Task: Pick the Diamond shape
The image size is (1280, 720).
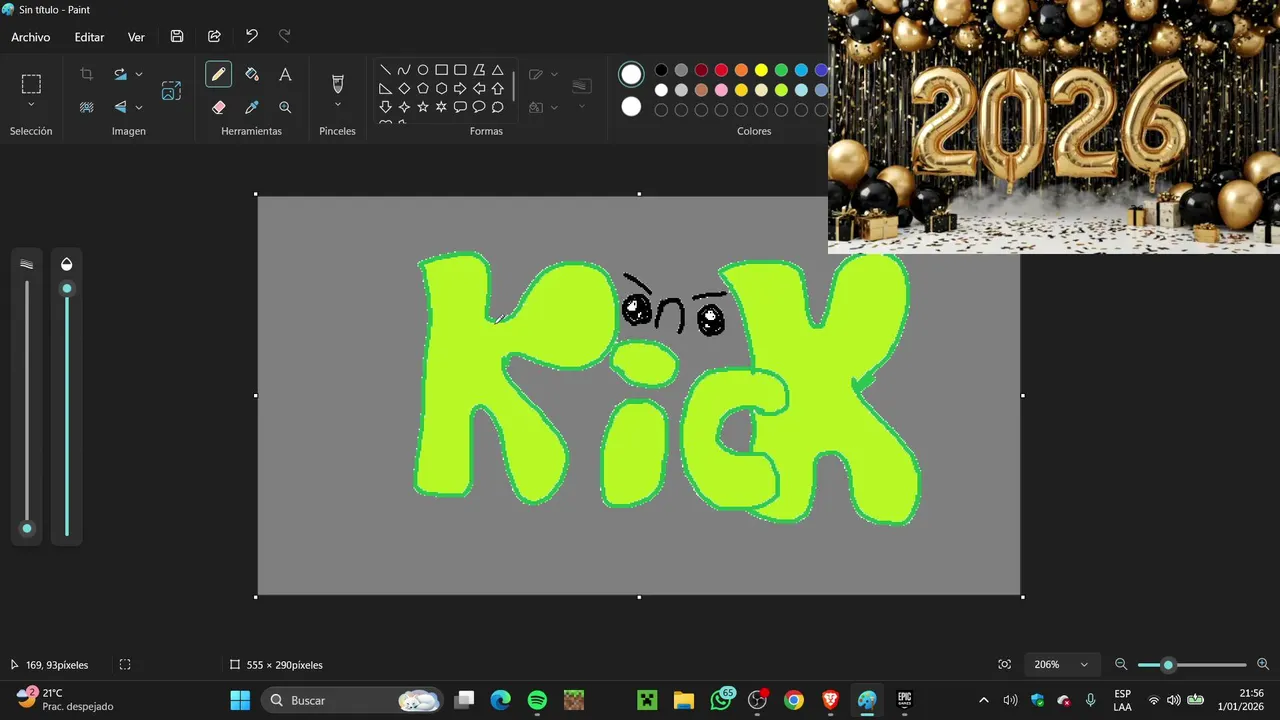Action: (404, 89)
